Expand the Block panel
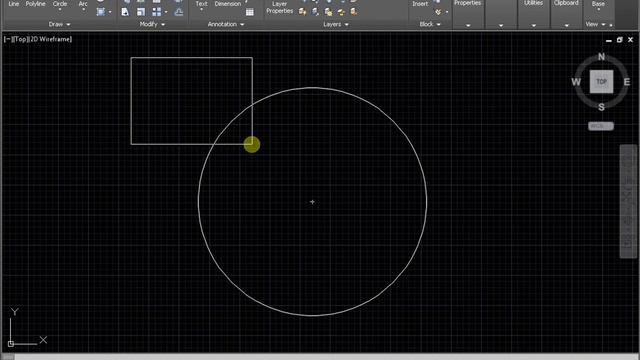This screenshot has width=640, height=360. 430,24
